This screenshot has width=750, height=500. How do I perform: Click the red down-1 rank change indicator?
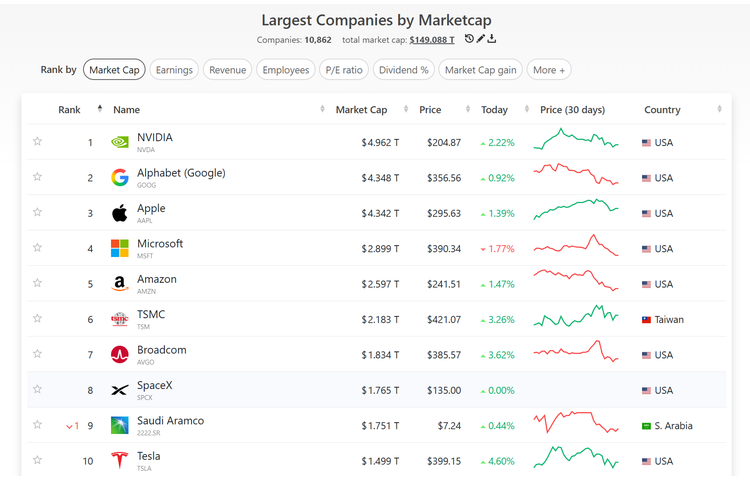pyautogui.click(x=72, y=426)
